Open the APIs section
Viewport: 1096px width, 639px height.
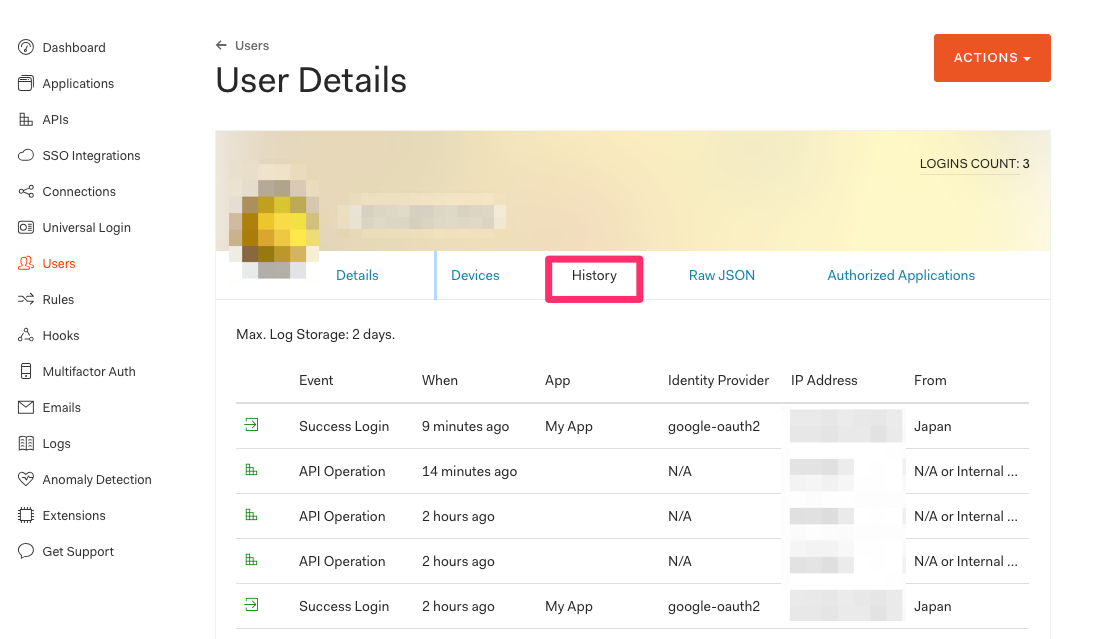pos(57,119)
